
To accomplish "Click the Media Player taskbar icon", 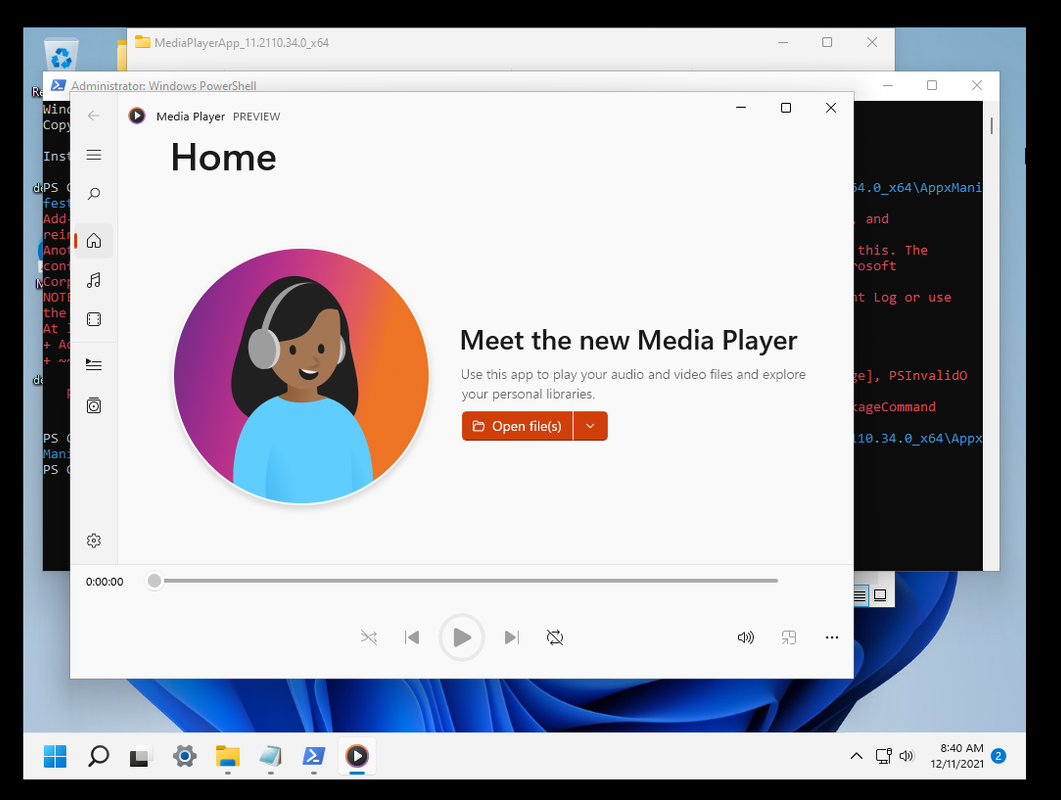I will point(357,756).
